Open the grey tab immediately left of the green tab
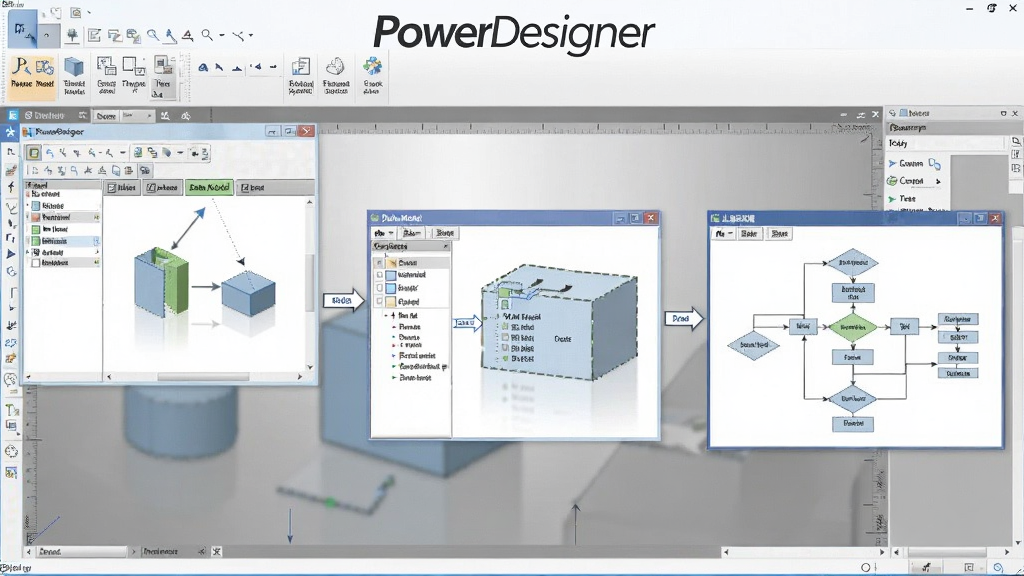1024x576 pixels. (x=162, y=187)
